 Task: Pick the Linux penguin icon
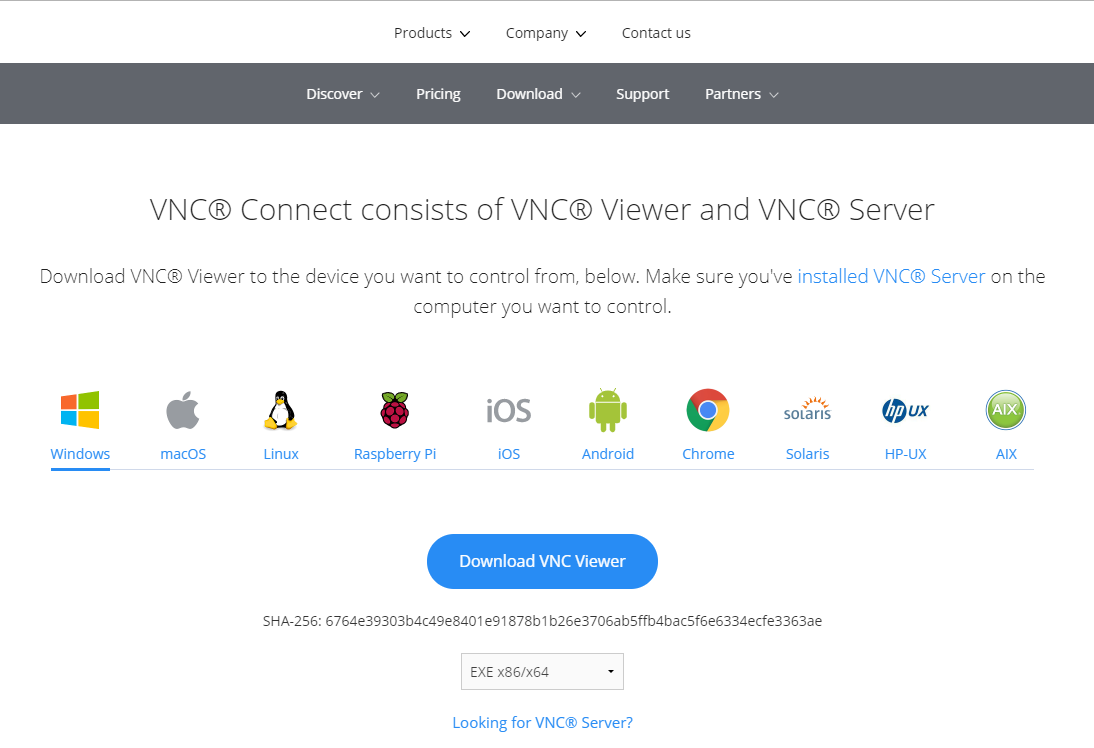click(x=281, y=411)
